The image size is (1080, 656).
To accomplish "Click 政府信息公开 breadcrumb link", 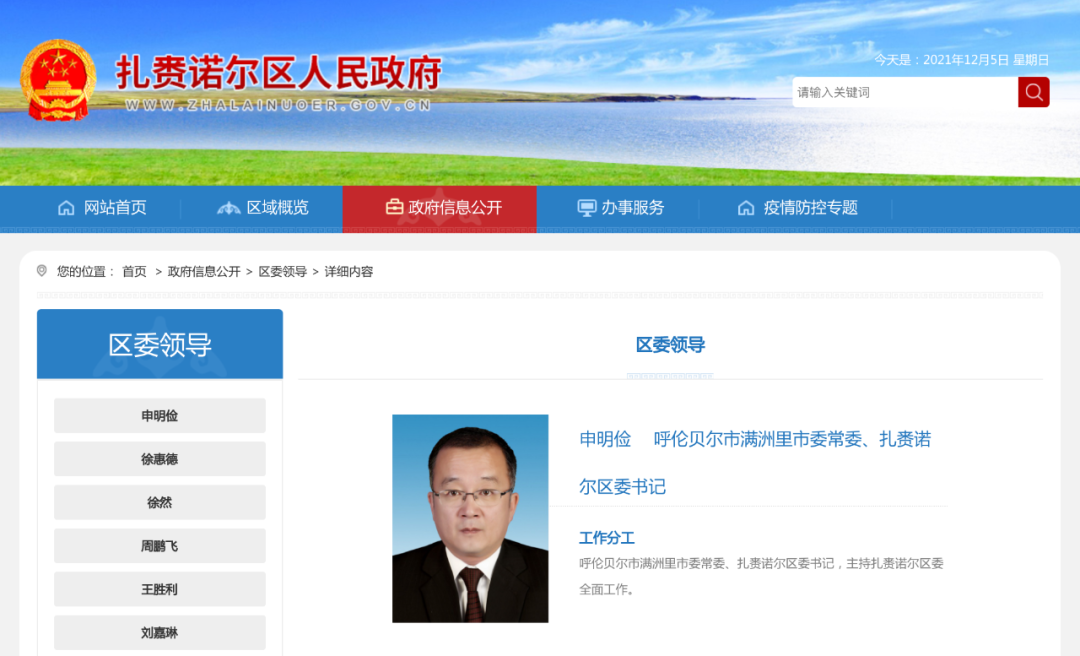I will point(204,271).
